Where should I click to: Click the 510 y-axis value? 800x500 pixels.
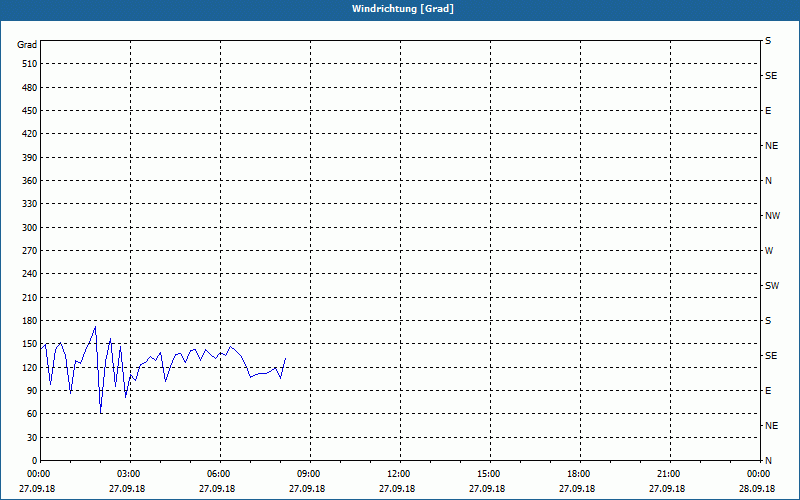point(29,64)
